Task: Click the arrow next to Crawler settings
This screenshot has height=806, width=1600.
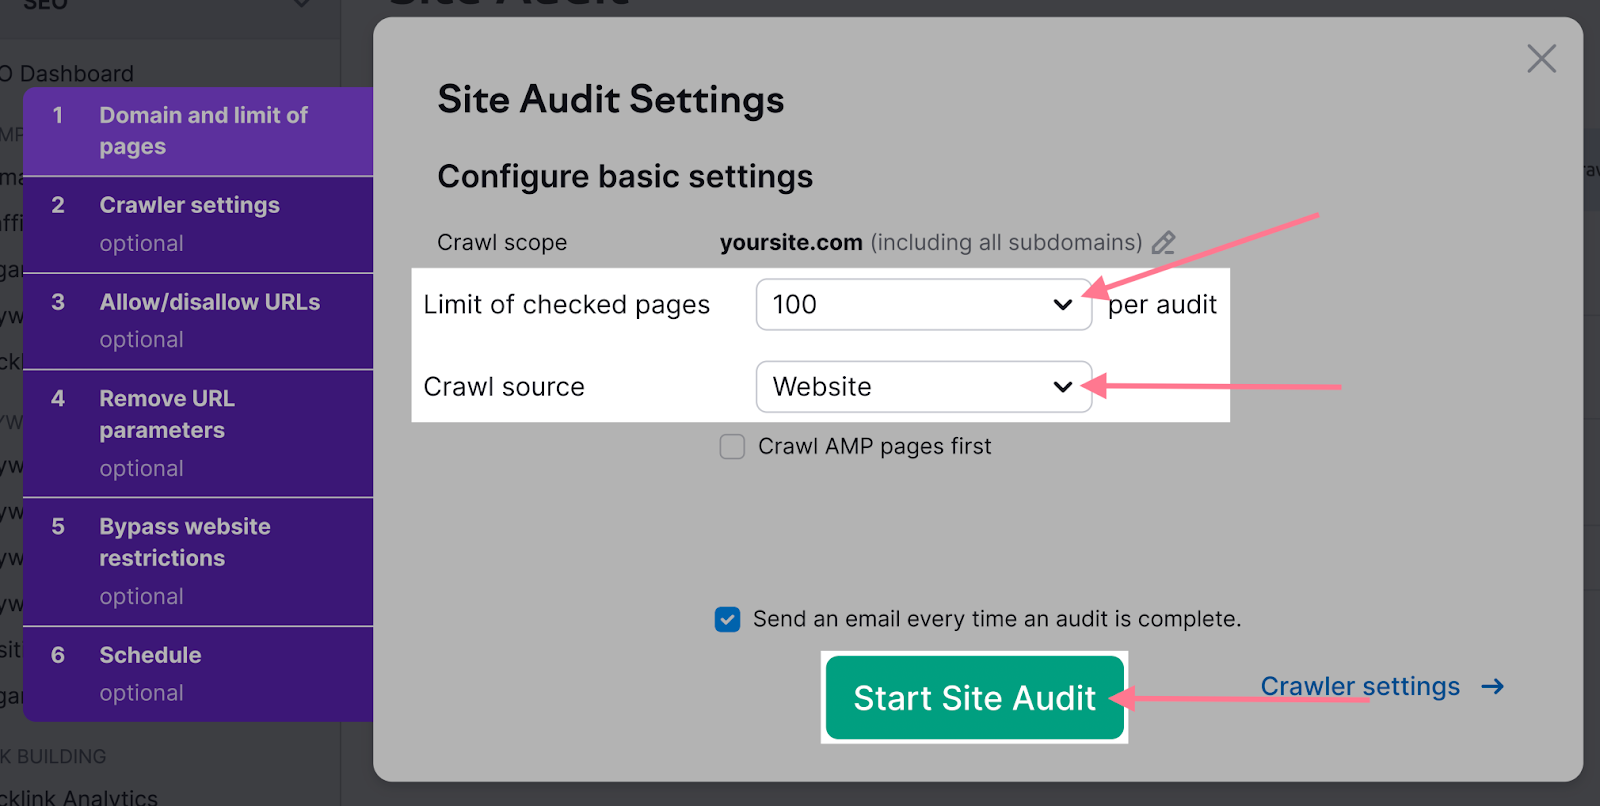Action: click(x=1493, y=686)
